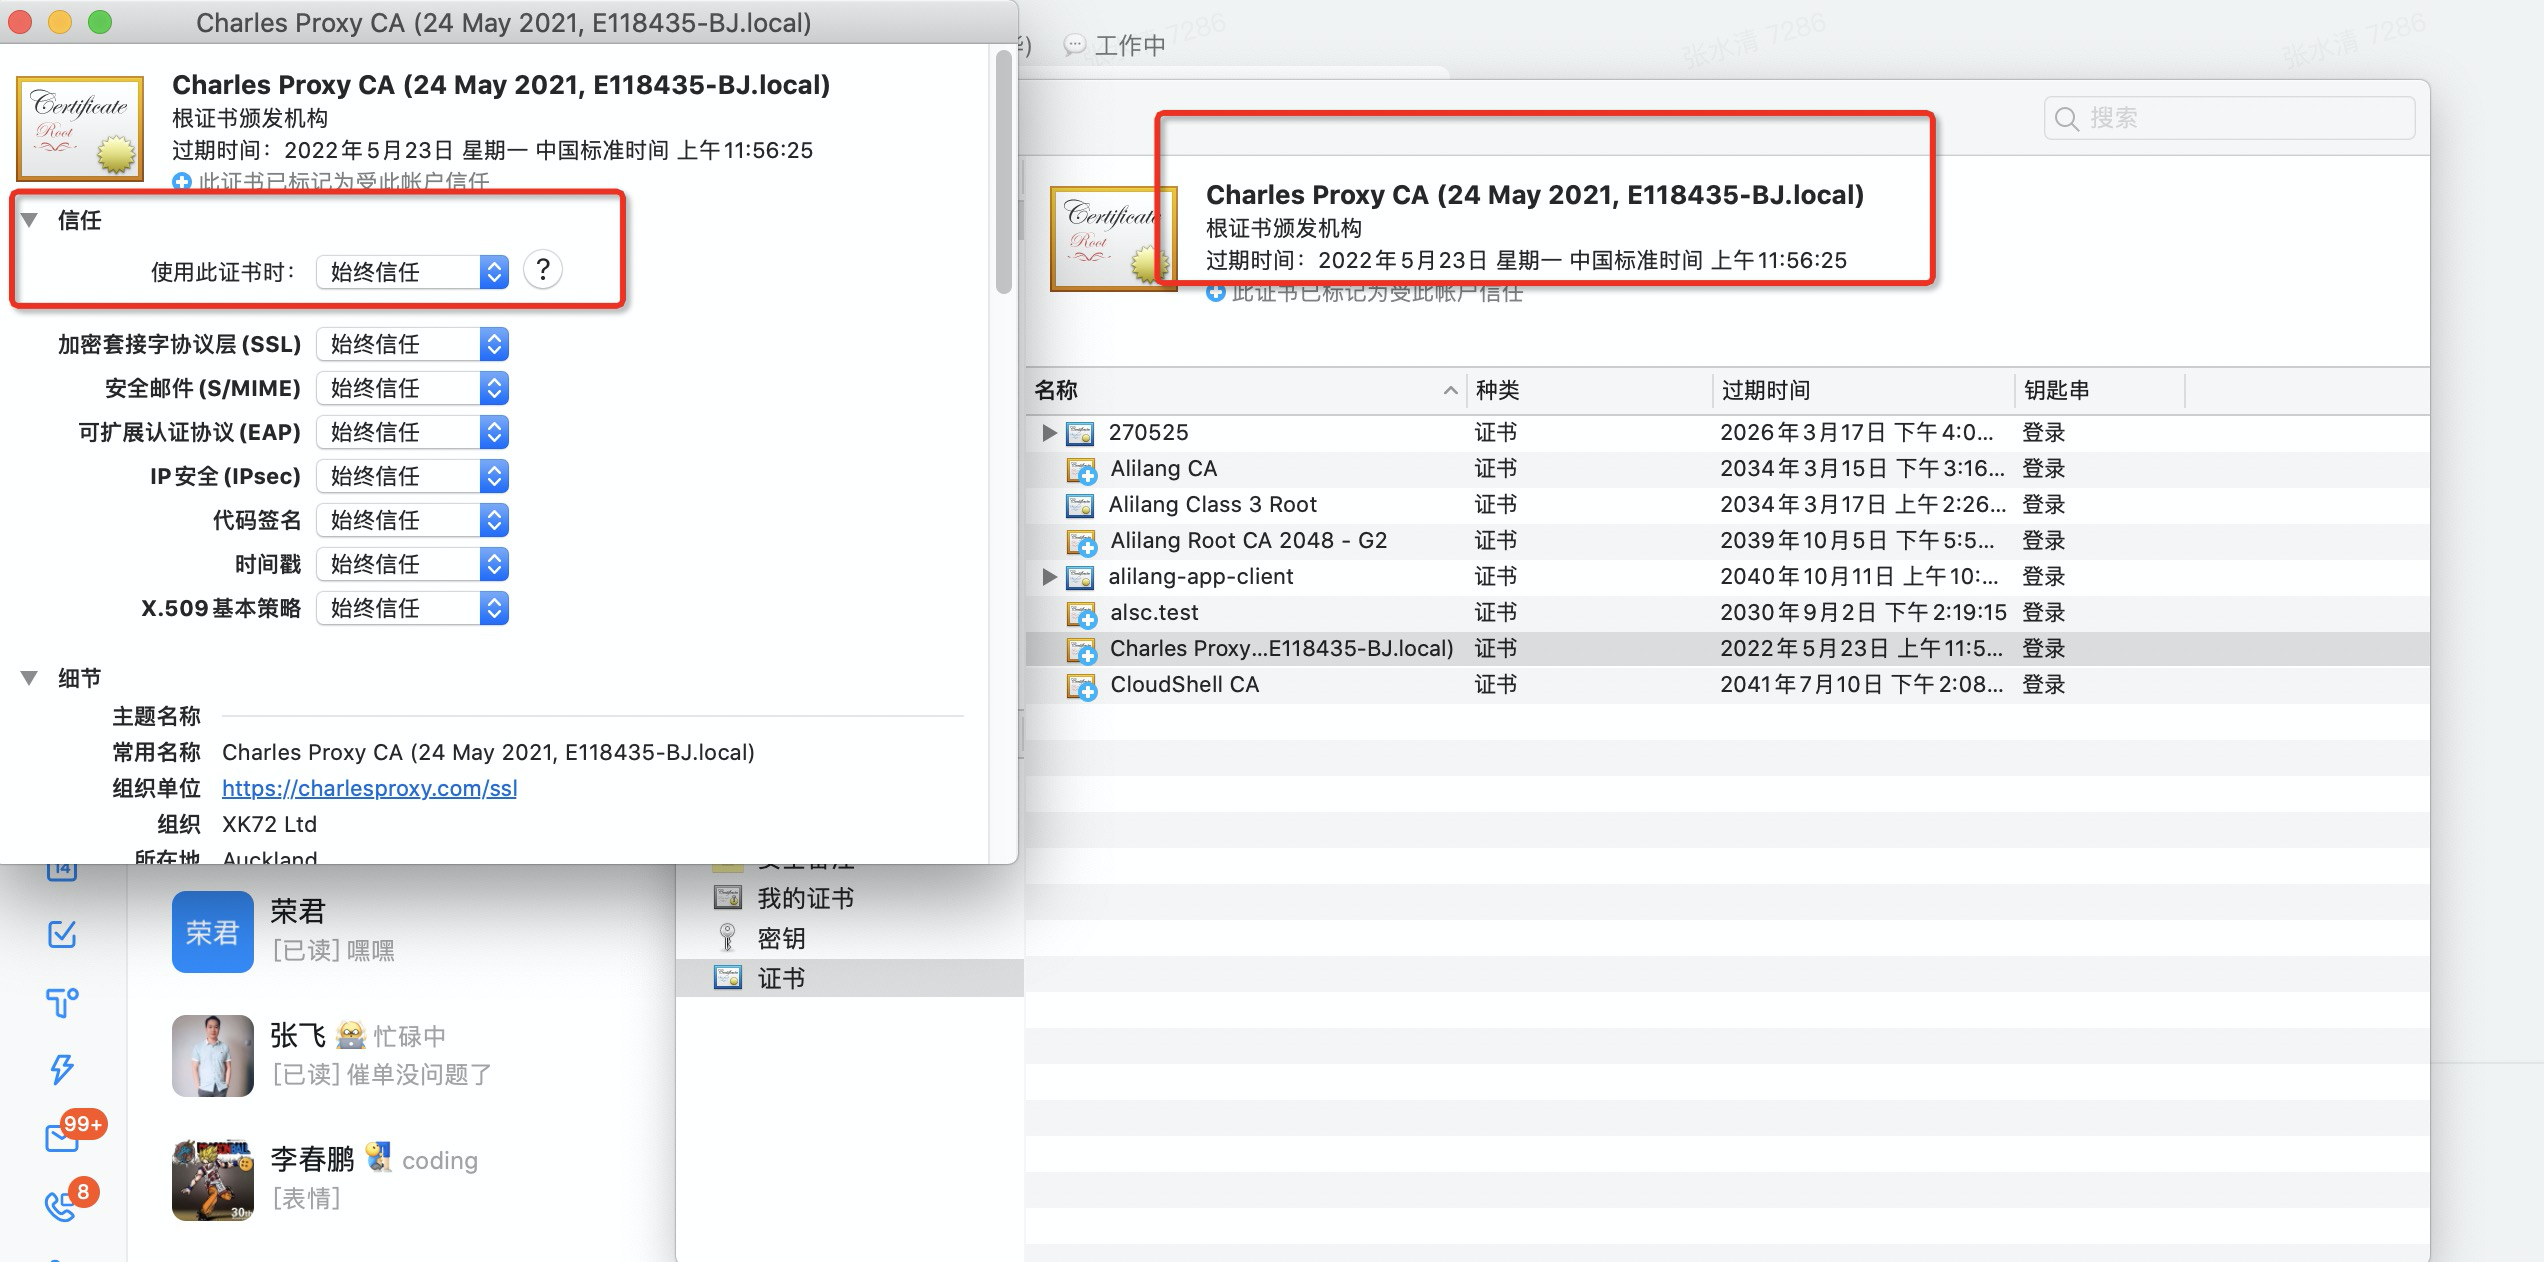2544x1262 pixels.
Task: Open the 使用此证书时 trust dropdown
Action: 412,272
